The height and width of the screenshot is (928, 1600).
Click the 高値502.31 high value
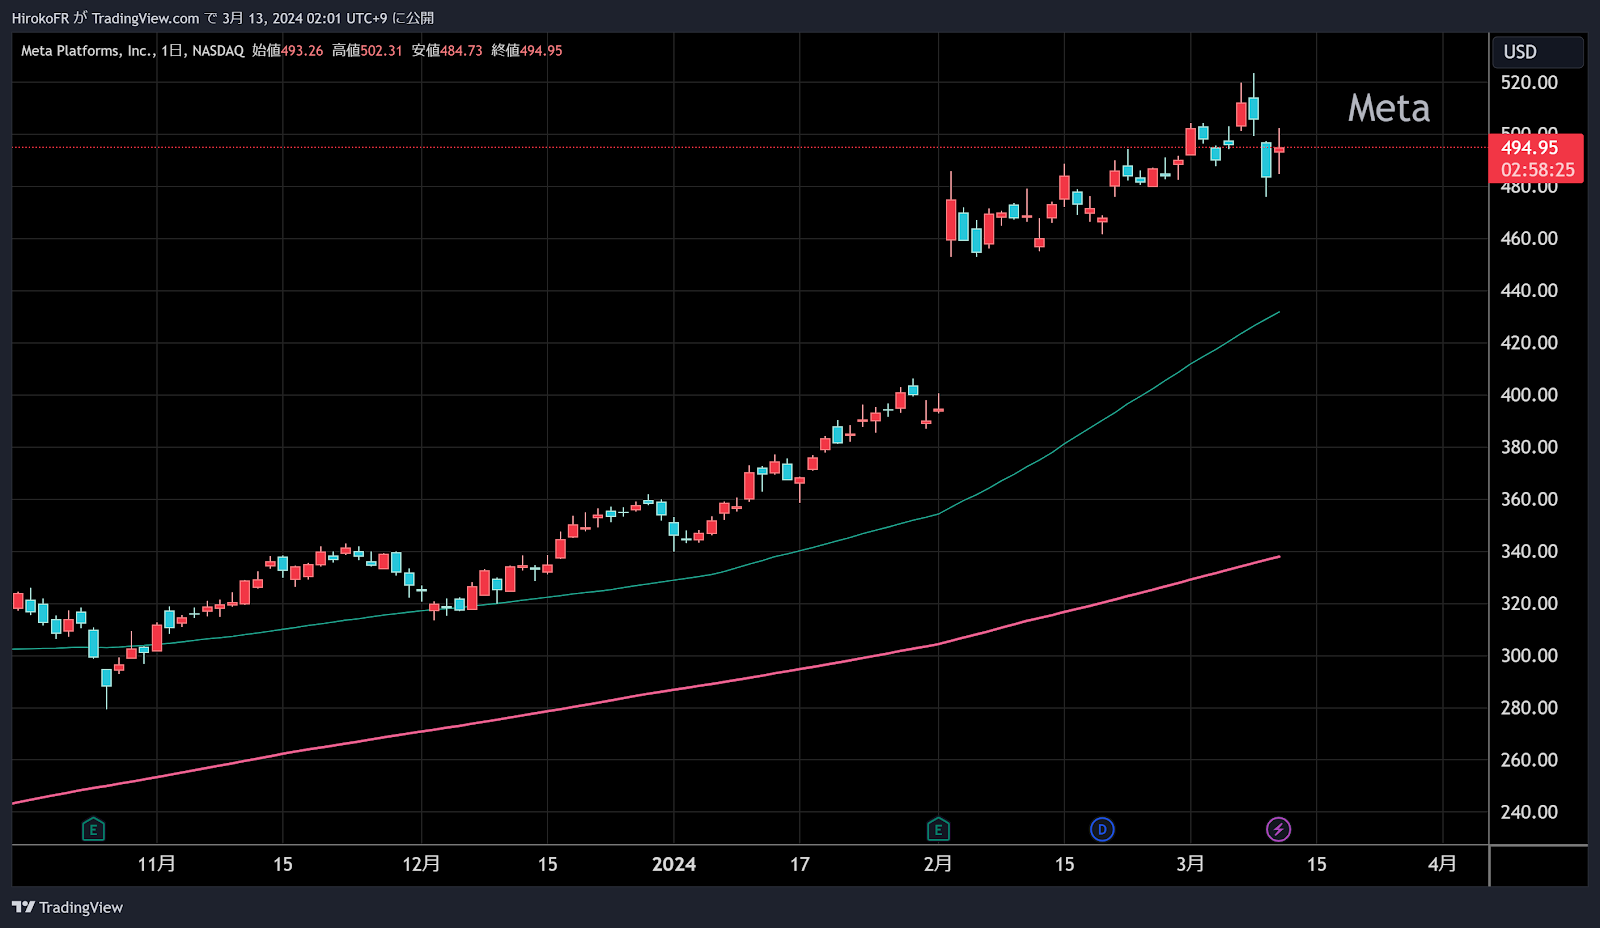[x=367, y=50]
